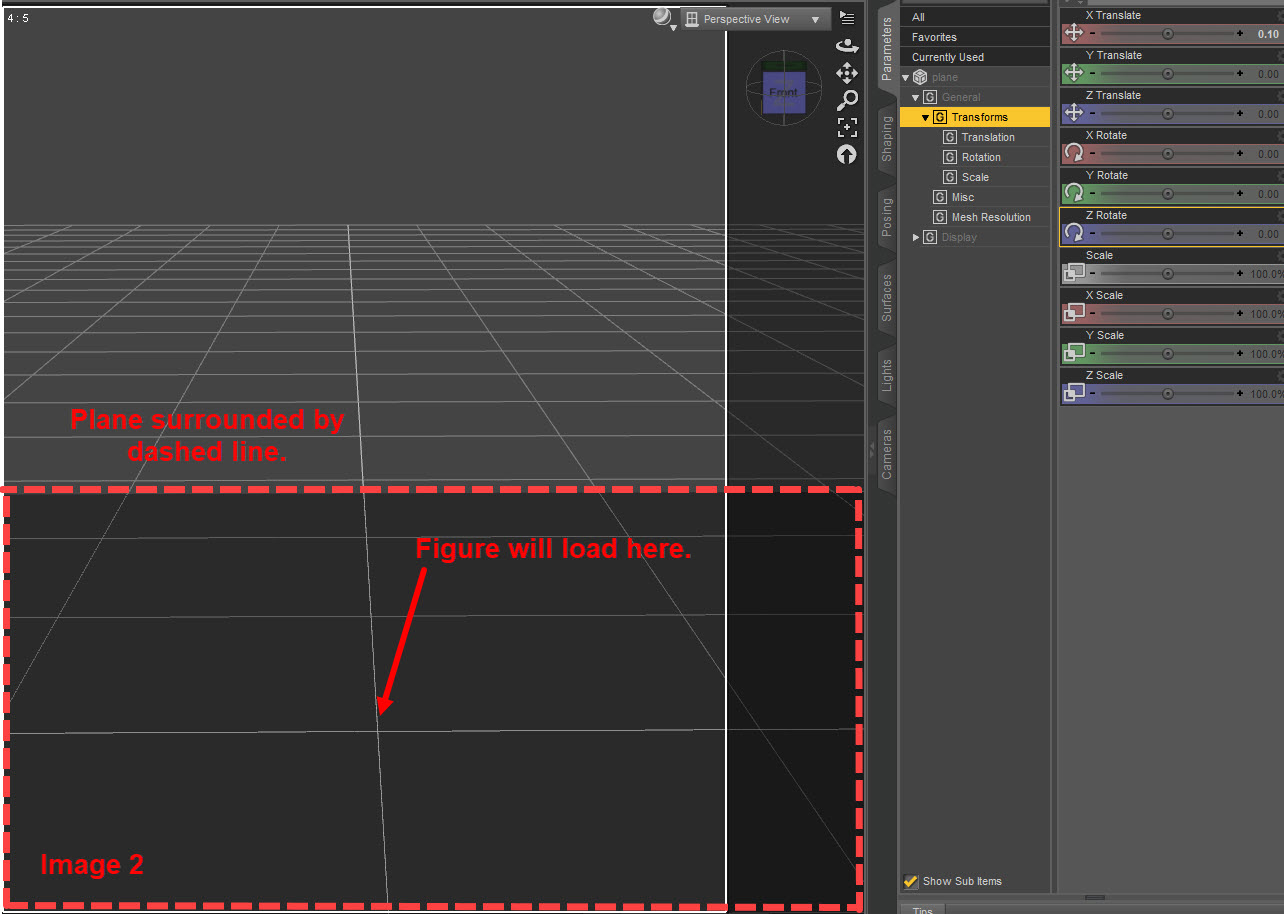Viewport: 1284px width, 914px height.
Task: Collapse the Transforms group arrow
Action: pos(925,118)
